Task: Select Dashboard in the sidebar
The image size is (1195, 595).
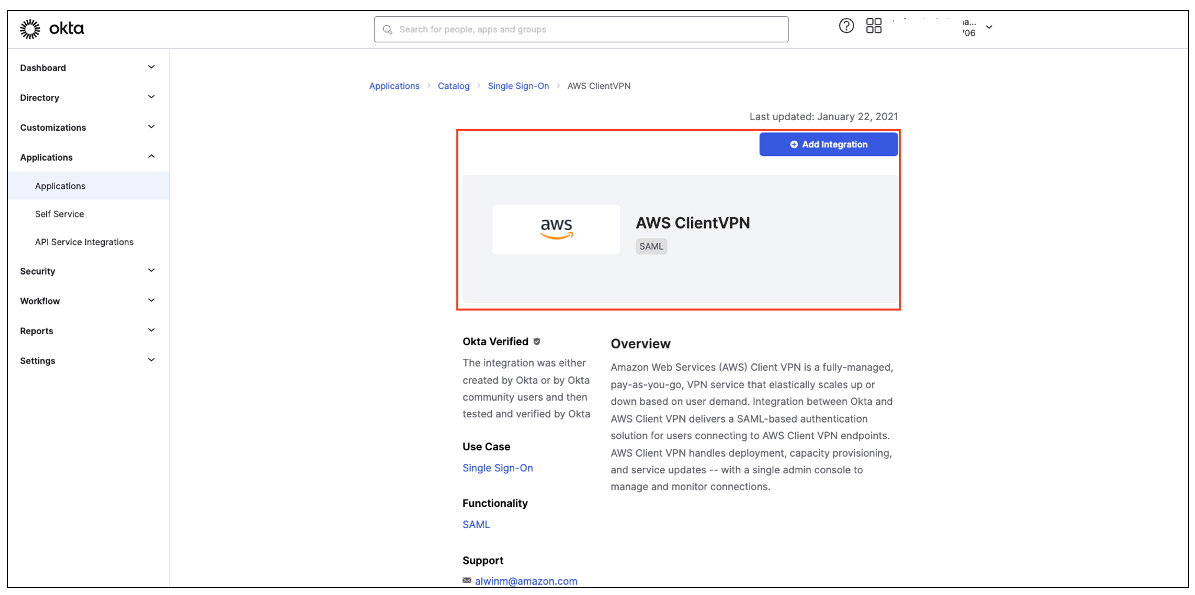Action: (x=43, y=68)
